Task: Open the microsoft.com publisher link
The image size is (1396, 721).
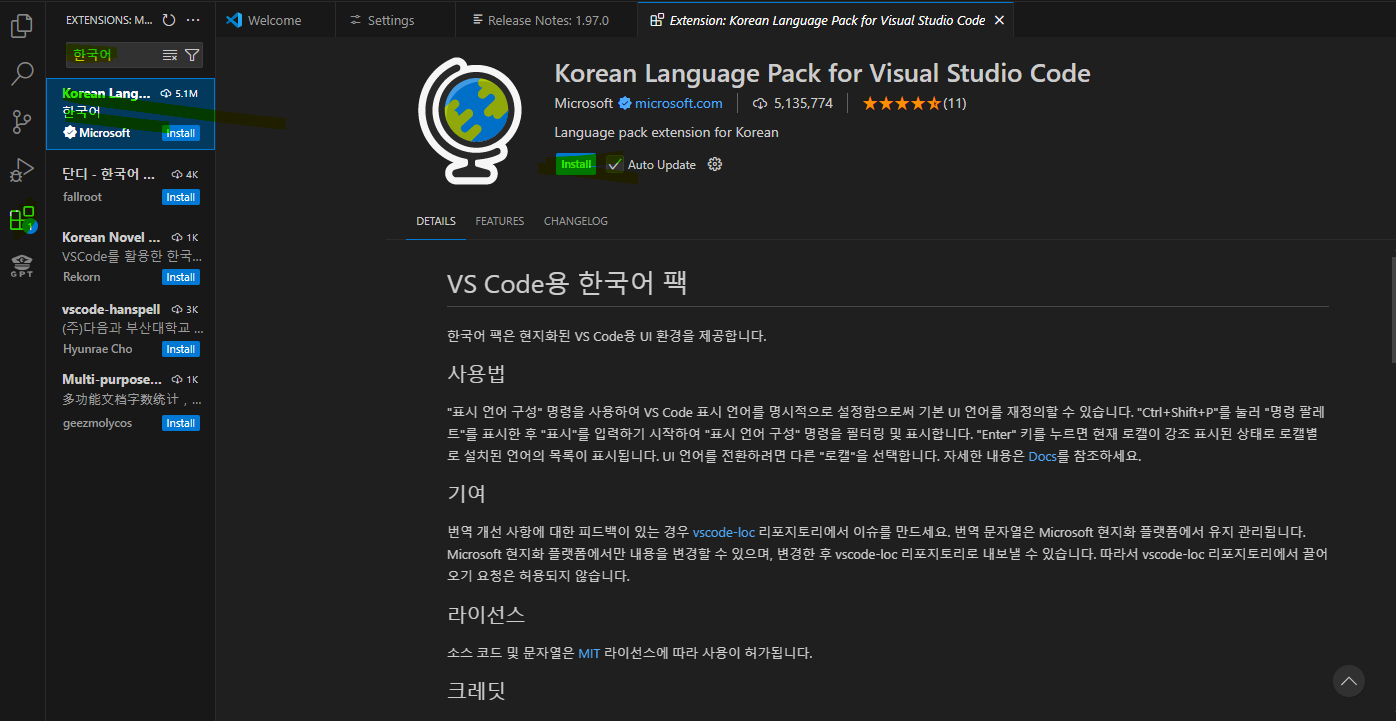Action: 678,103
